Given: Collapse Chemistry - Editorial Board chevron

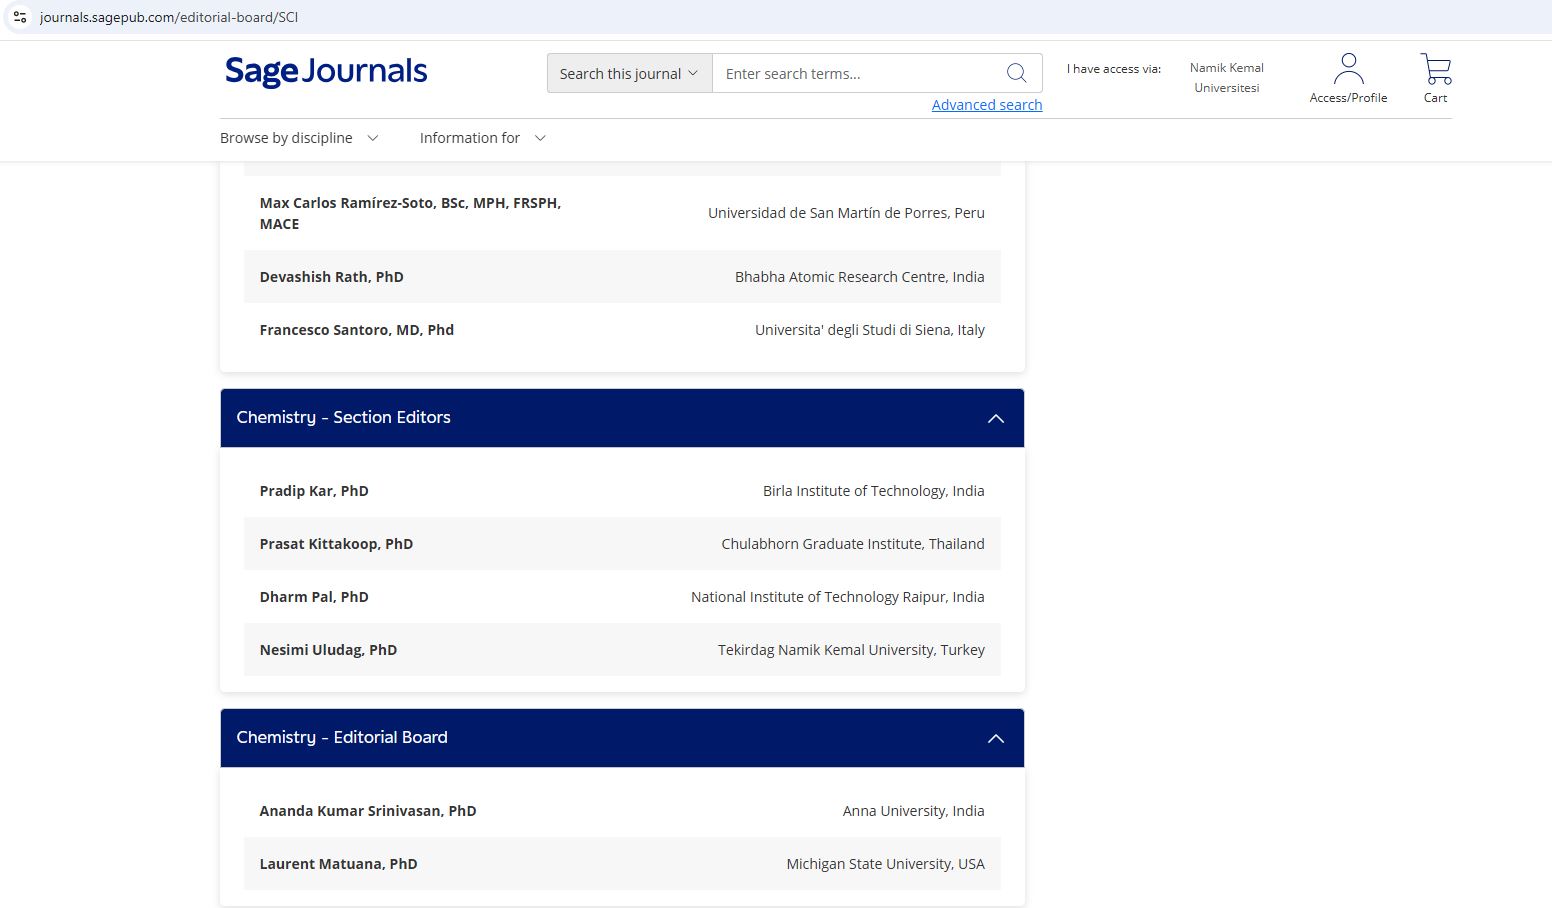Looking at the screenshot, I should [995, 738].
